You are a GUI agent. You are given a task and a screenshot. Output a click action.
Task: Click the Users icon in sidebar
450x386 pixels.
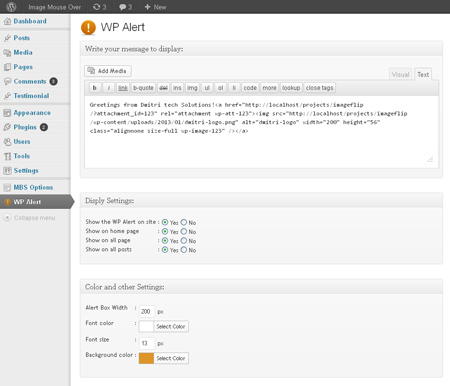pos(7,142)
